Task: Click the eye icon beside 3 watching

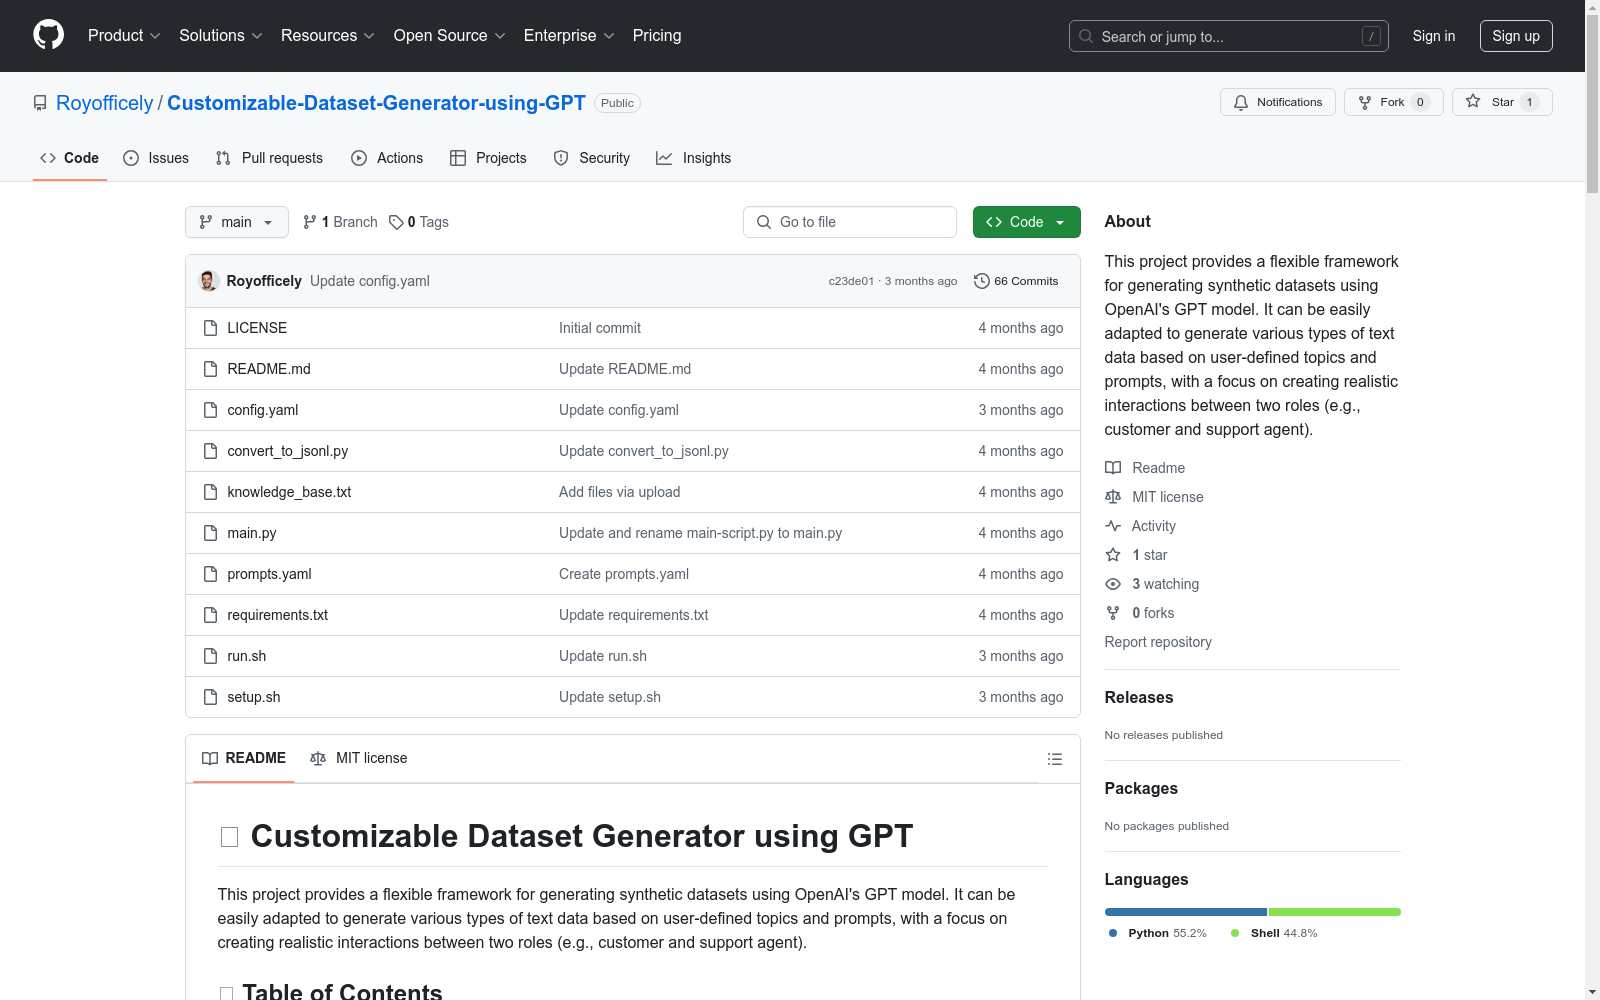Action: 1113,584
